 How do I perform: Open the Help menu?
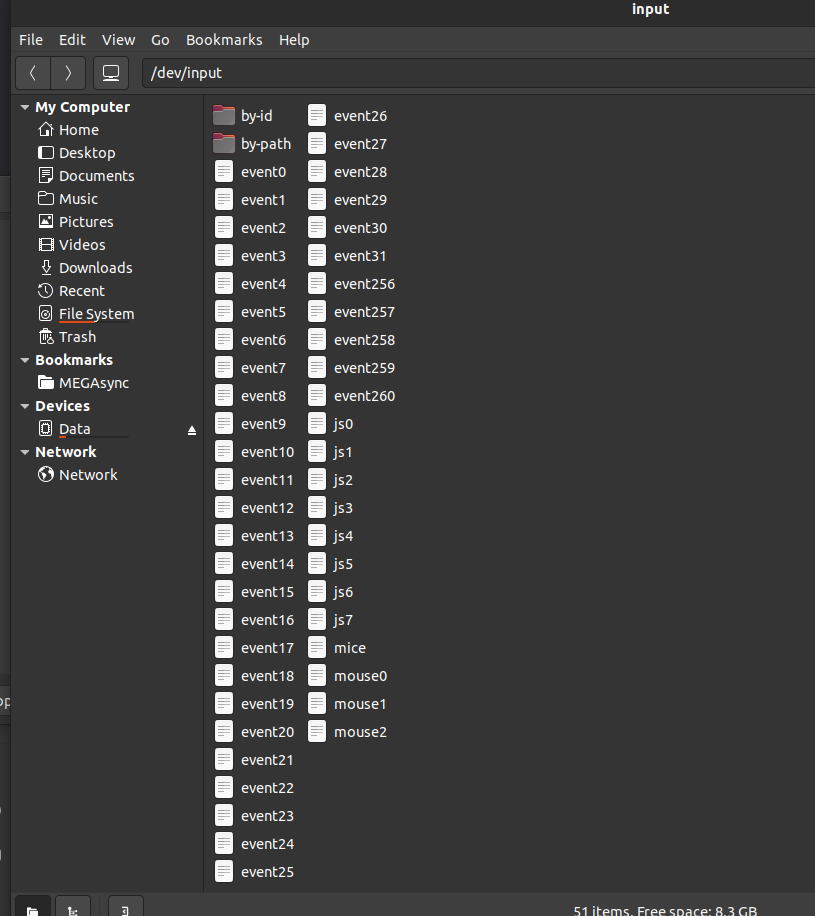[294, 40]
